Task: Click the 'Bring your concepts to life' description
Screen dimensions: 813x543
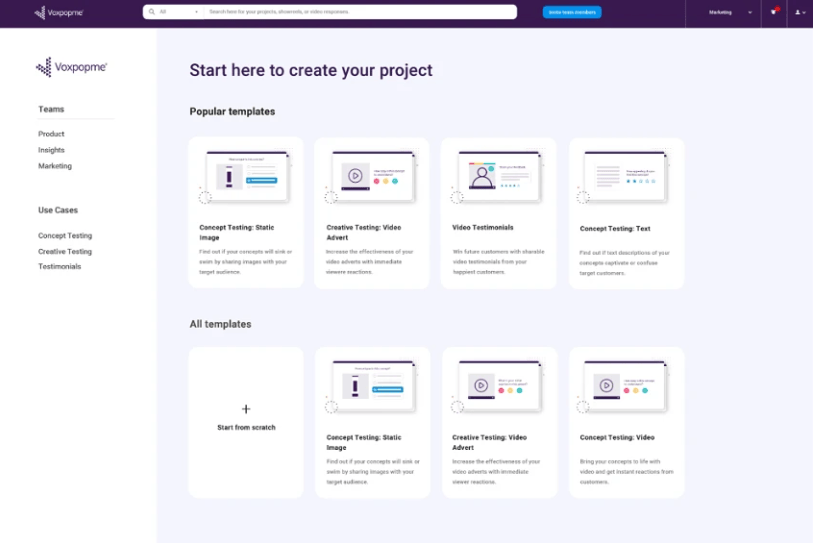Action: click(x=626, y=471)
